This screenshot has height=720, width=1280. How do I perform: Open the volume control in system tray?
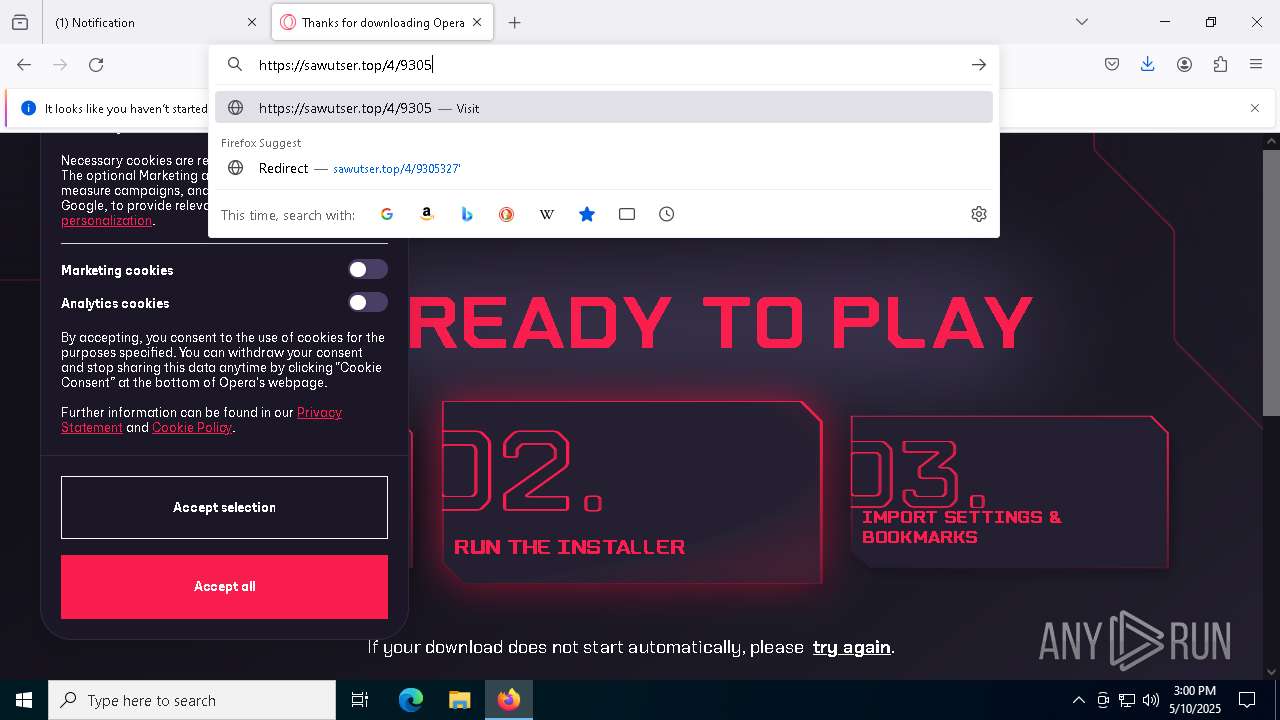(x=1151, y=700)
